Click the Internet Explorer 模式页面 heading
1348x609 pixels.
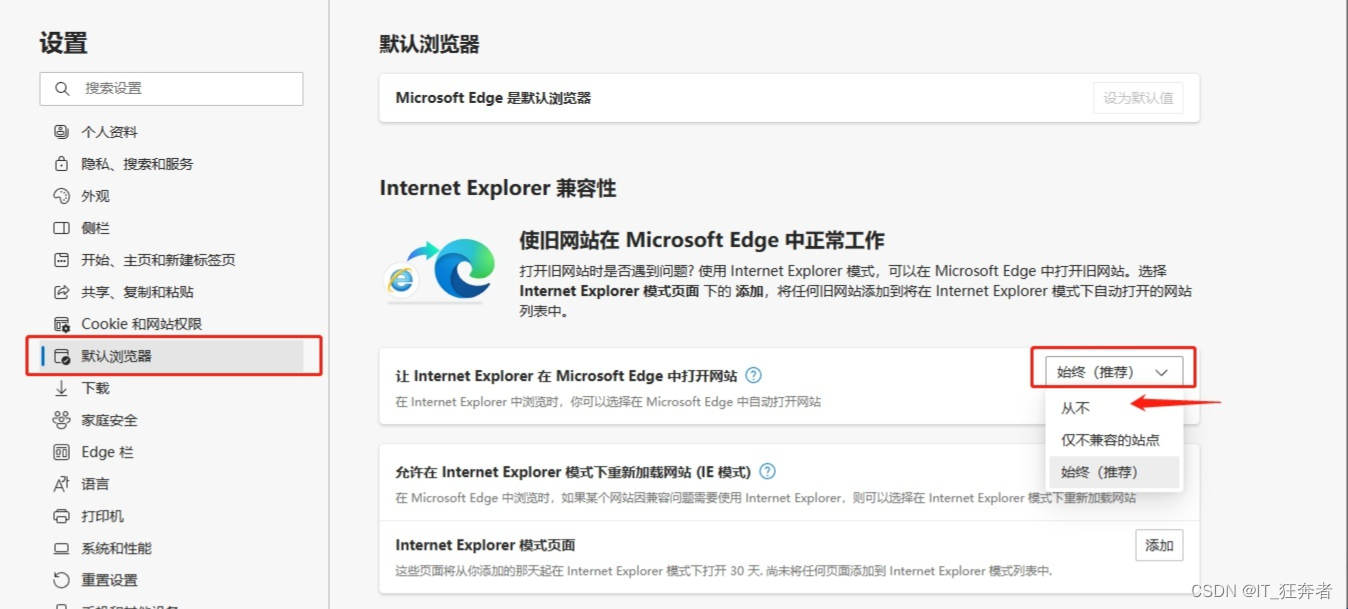[485, 545]
